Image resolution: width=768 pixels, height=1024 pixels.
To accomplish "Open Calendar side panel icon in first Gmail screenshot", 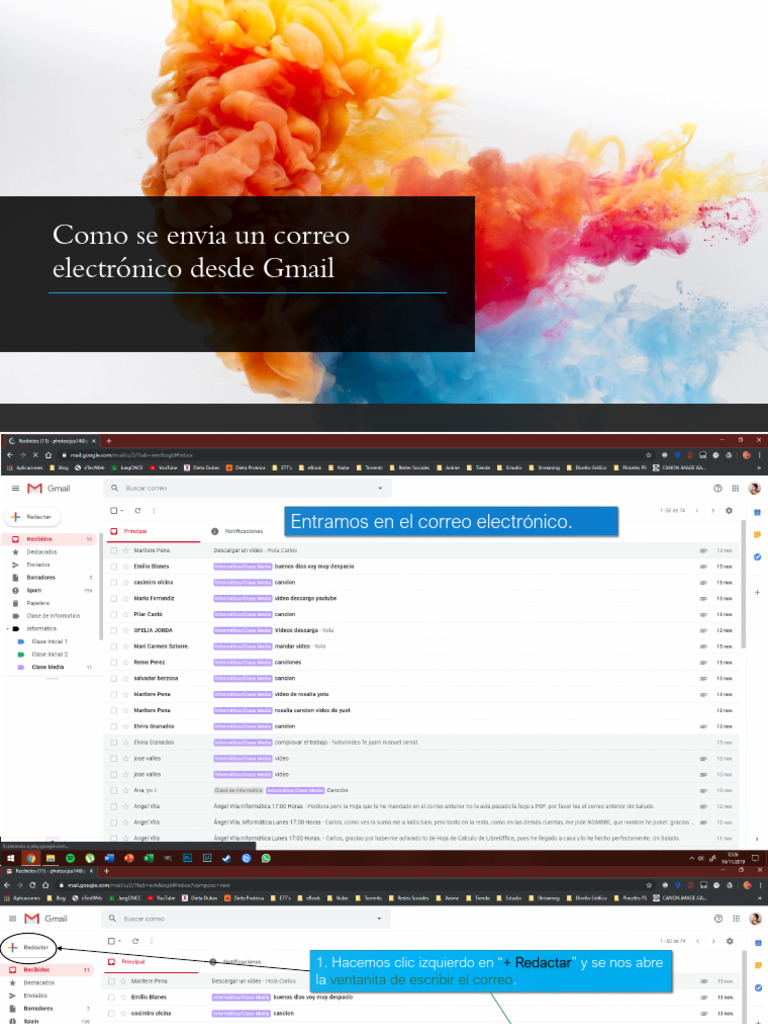I will pyautogui.click(x=758, y=513).
